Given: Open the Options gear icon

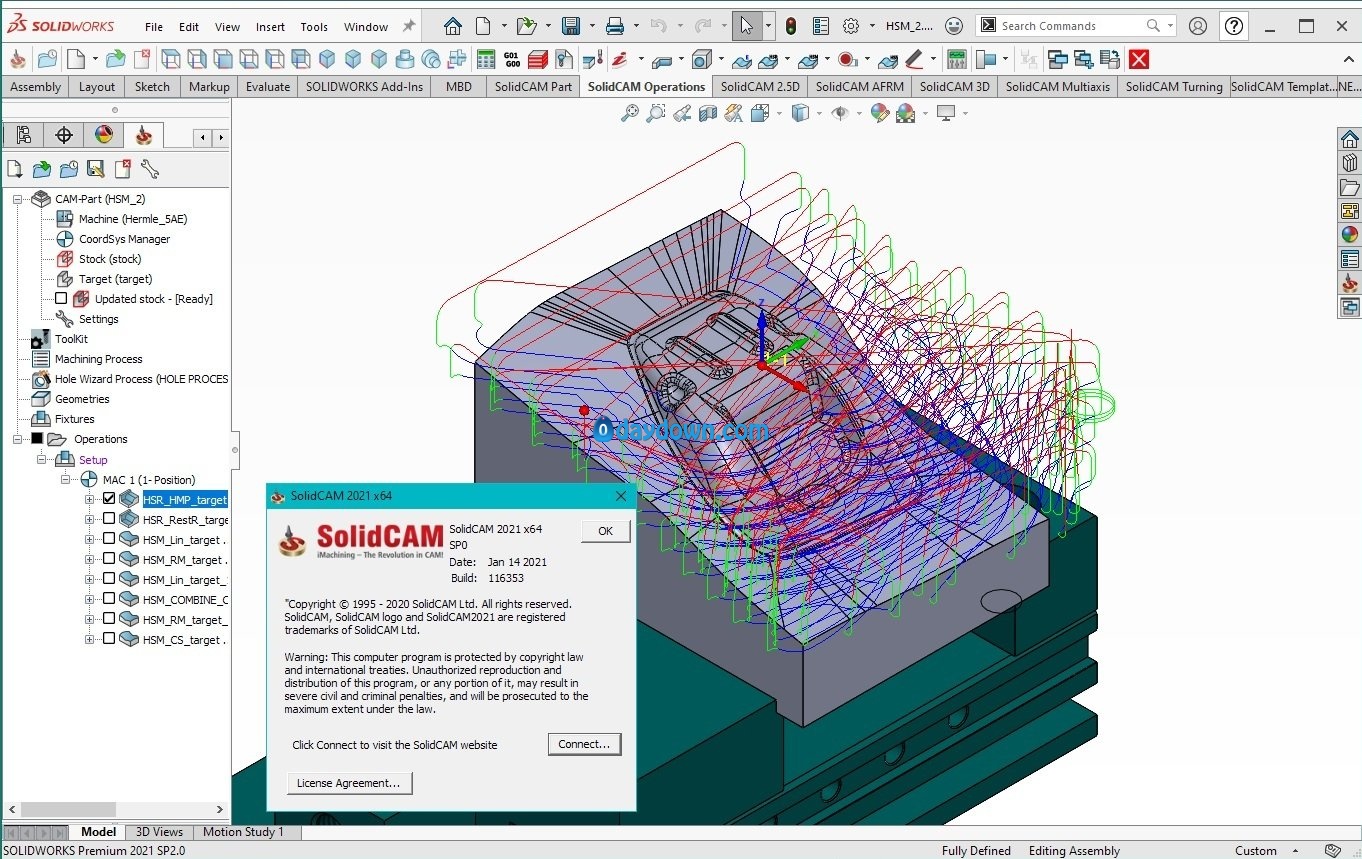Looking at the screenshot, I should pos(851,26).
